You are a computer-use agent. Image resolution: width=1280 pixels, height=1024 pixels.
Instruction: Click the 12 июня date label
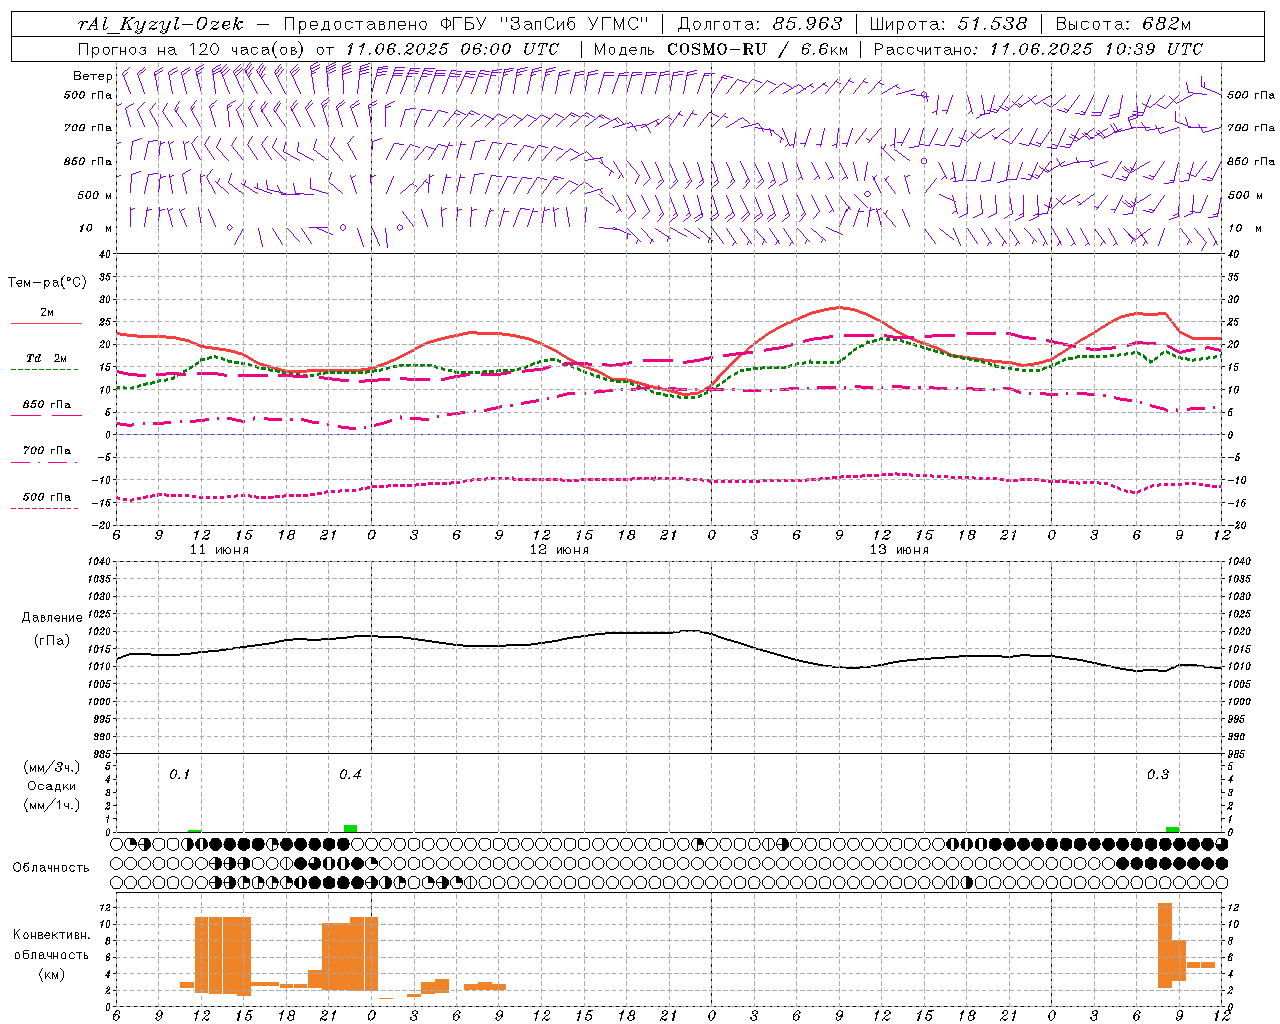point(559,549)
